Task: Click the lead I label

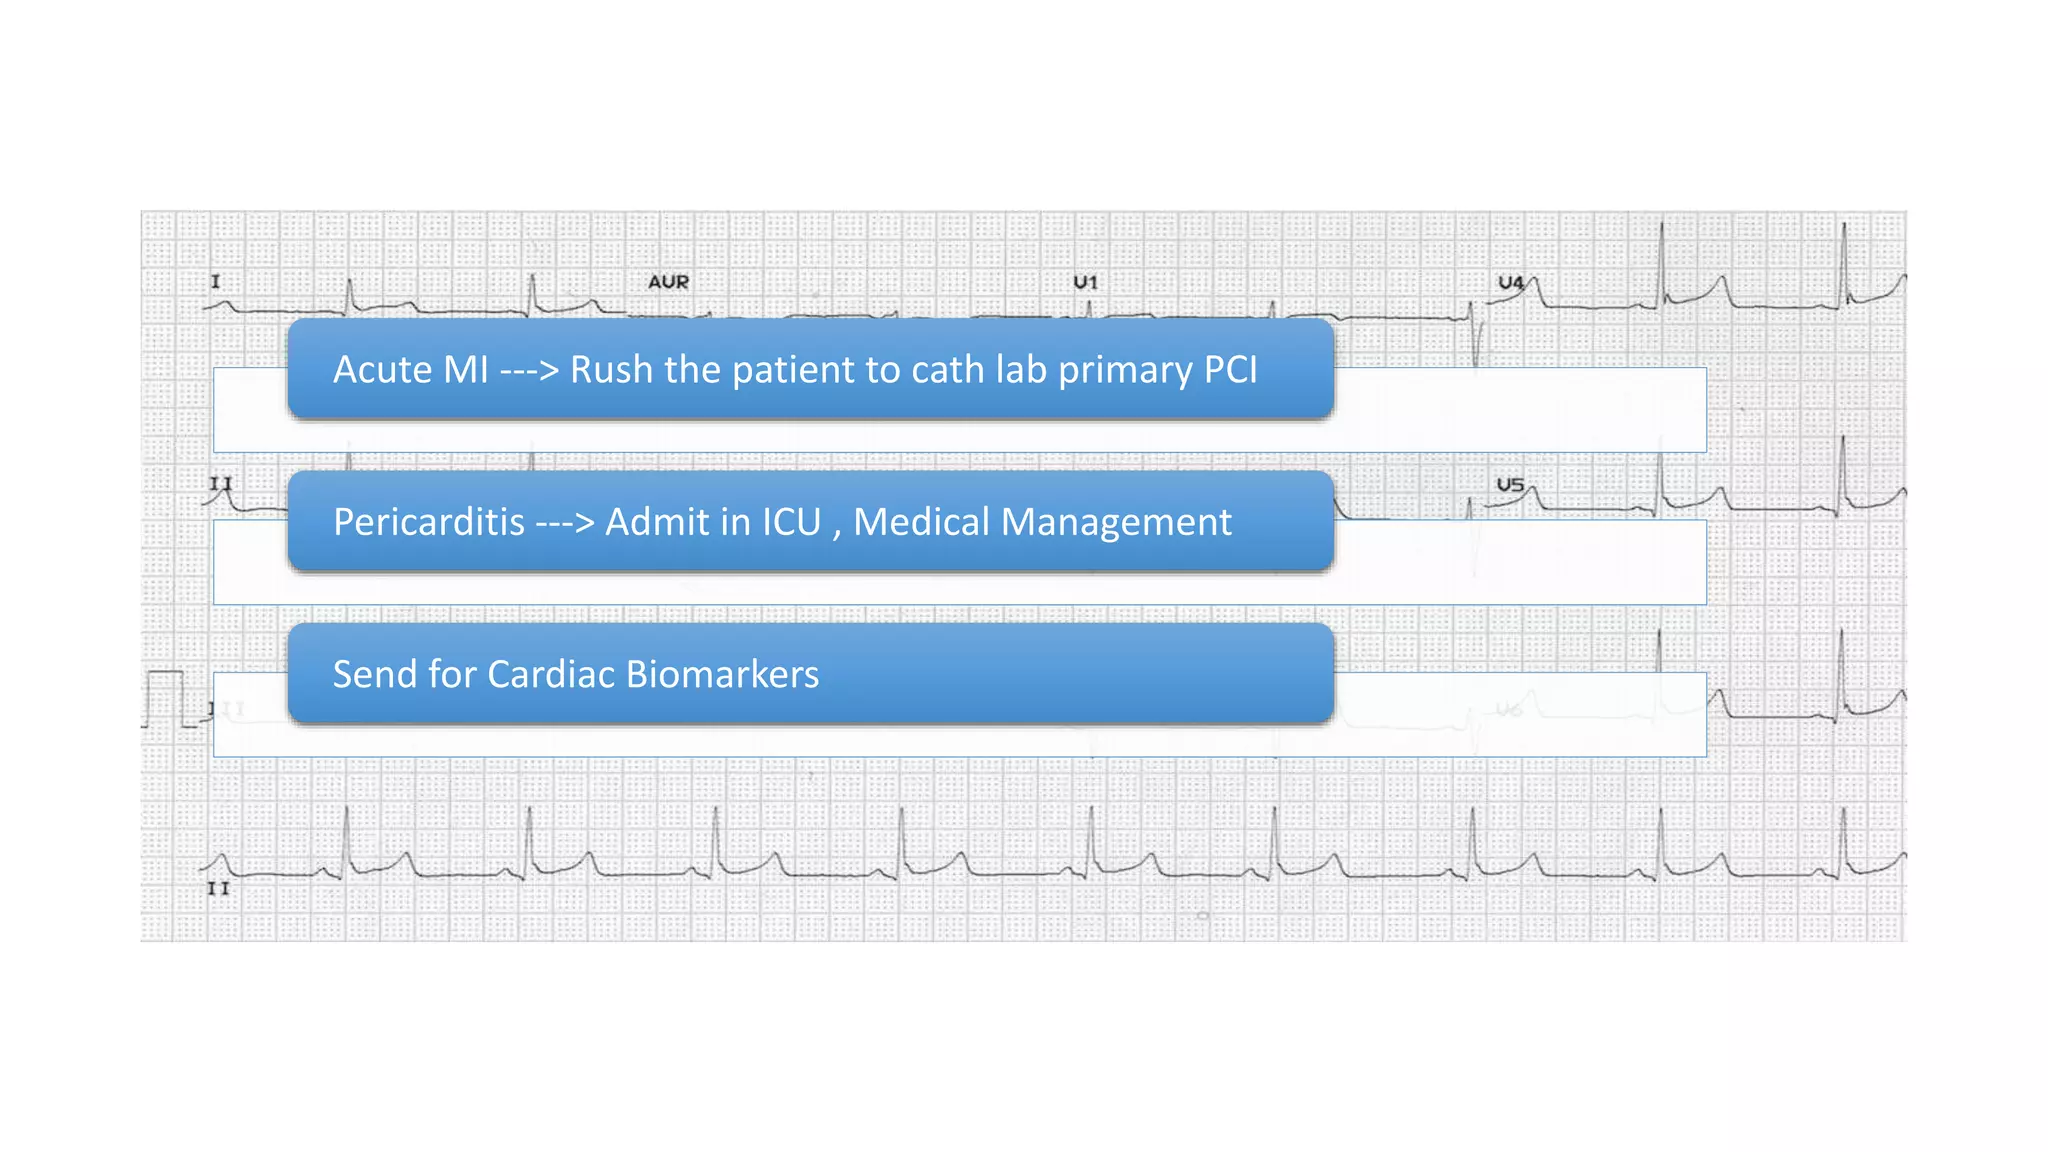Action: pyautogui.click(x=215, y=282)
